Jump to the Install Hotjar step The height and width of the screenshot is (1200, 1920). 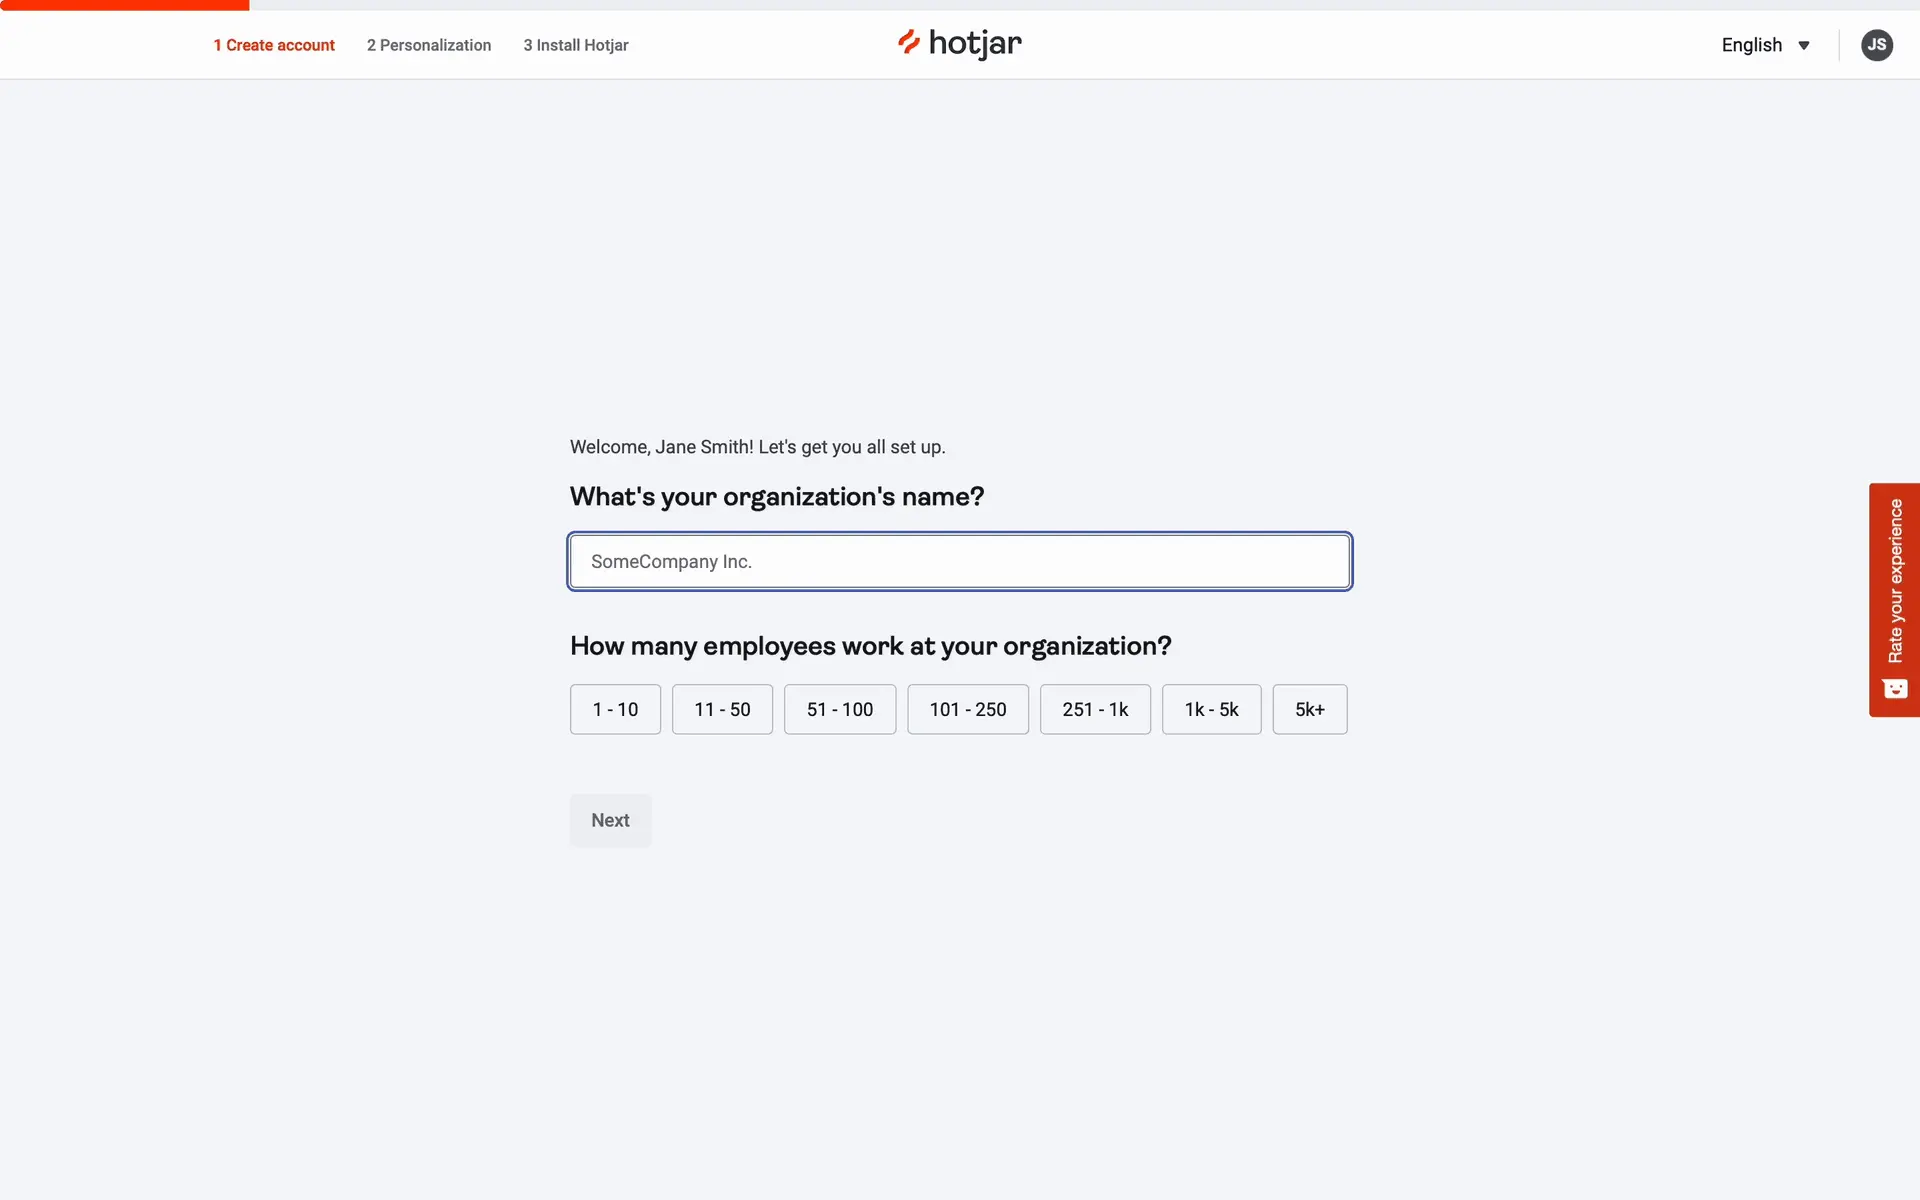(576, 45)
